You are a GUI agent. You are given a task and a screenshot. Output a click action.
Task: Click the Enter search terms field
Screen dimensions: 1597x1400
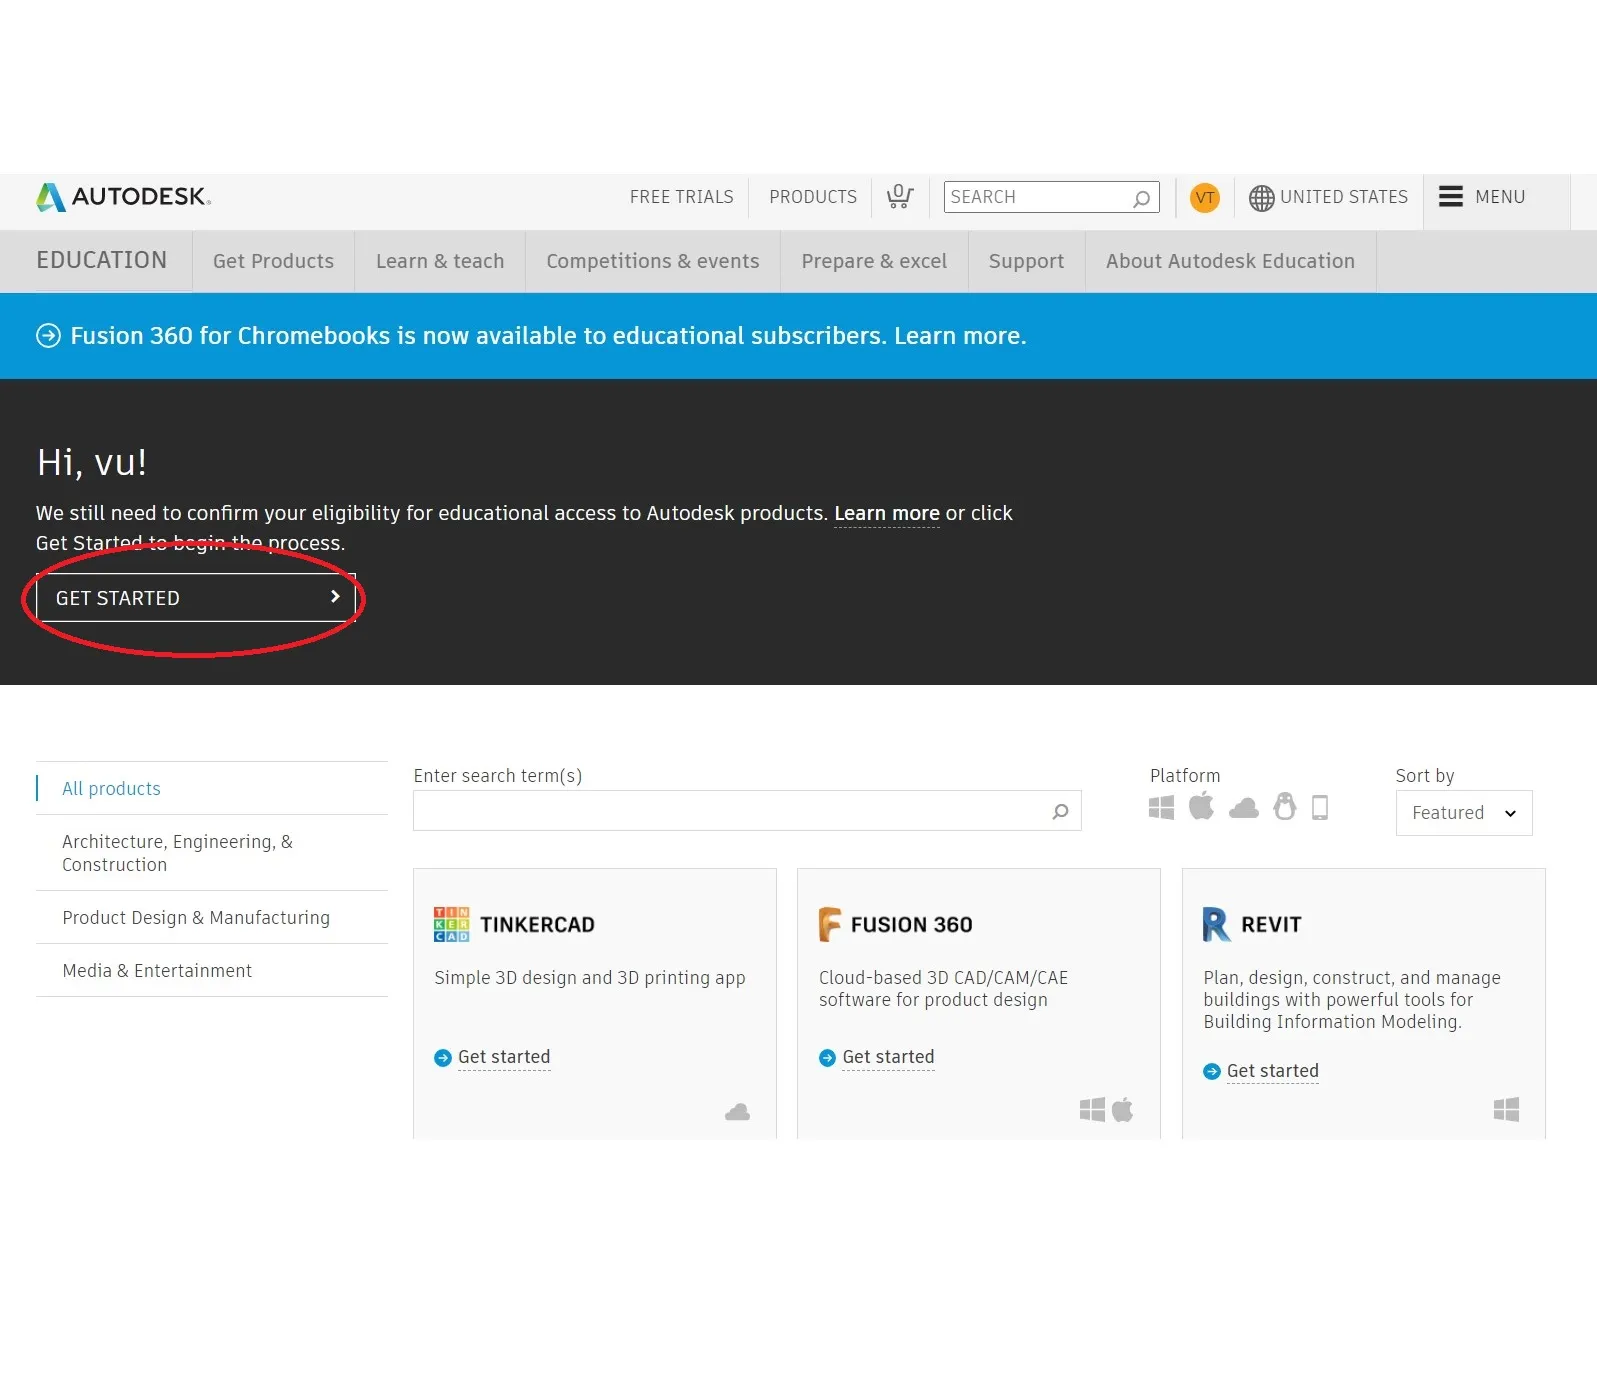pyautogui.click(x=730, y=811)
